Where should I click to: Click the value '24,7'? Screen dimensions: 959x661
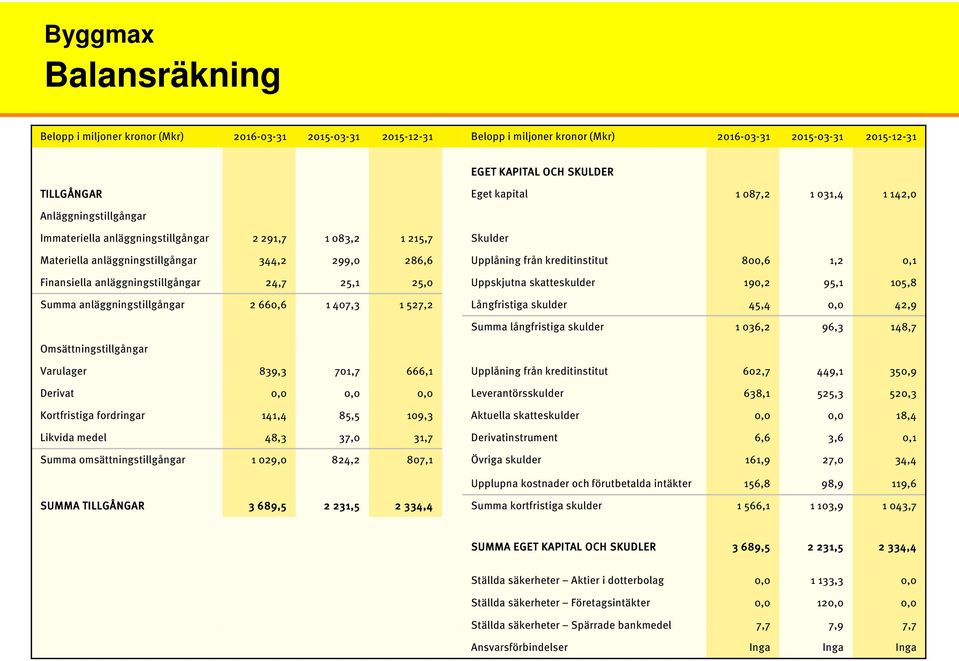click(x=276, y=283)
